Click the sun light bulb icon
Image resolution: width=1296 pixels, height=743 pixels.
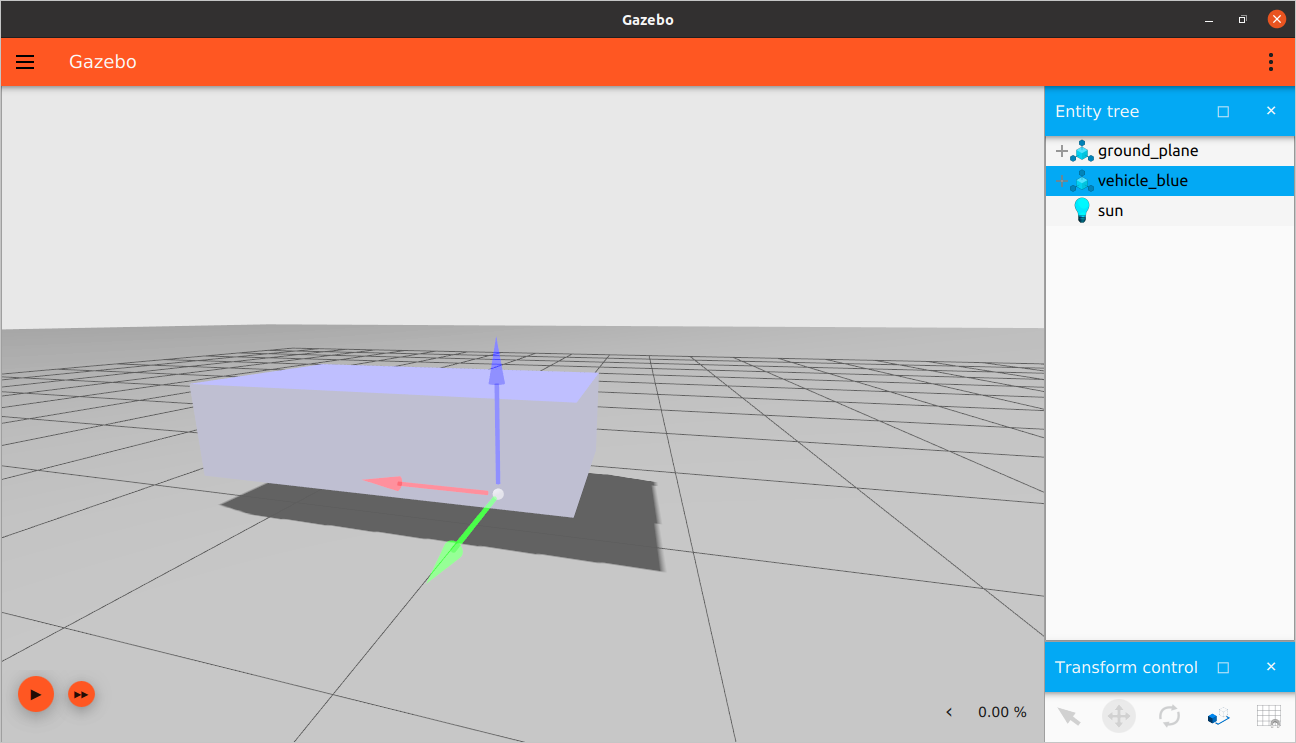click(1082, 210)
